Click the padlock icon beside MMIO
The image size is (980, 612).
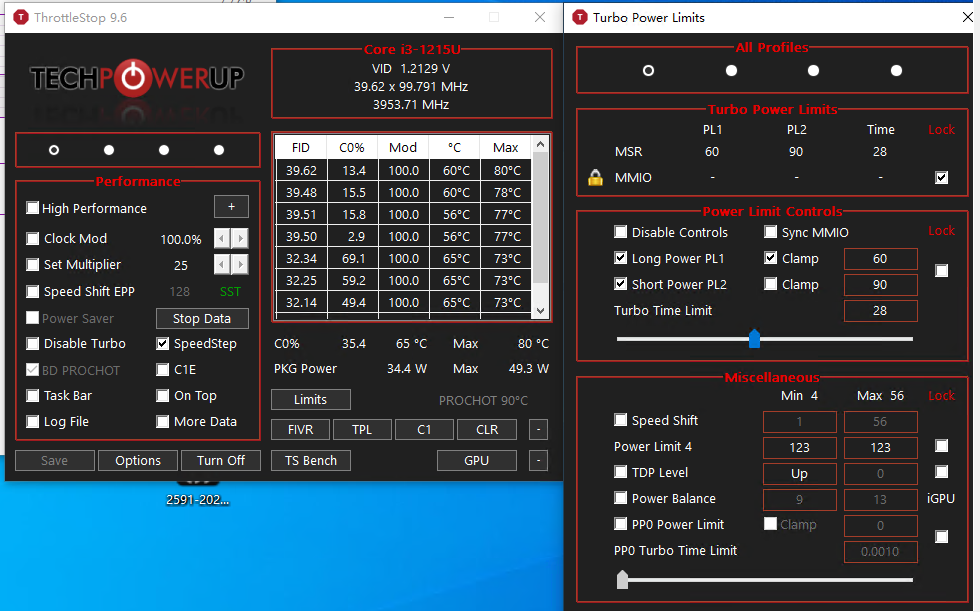click(595, 178)
